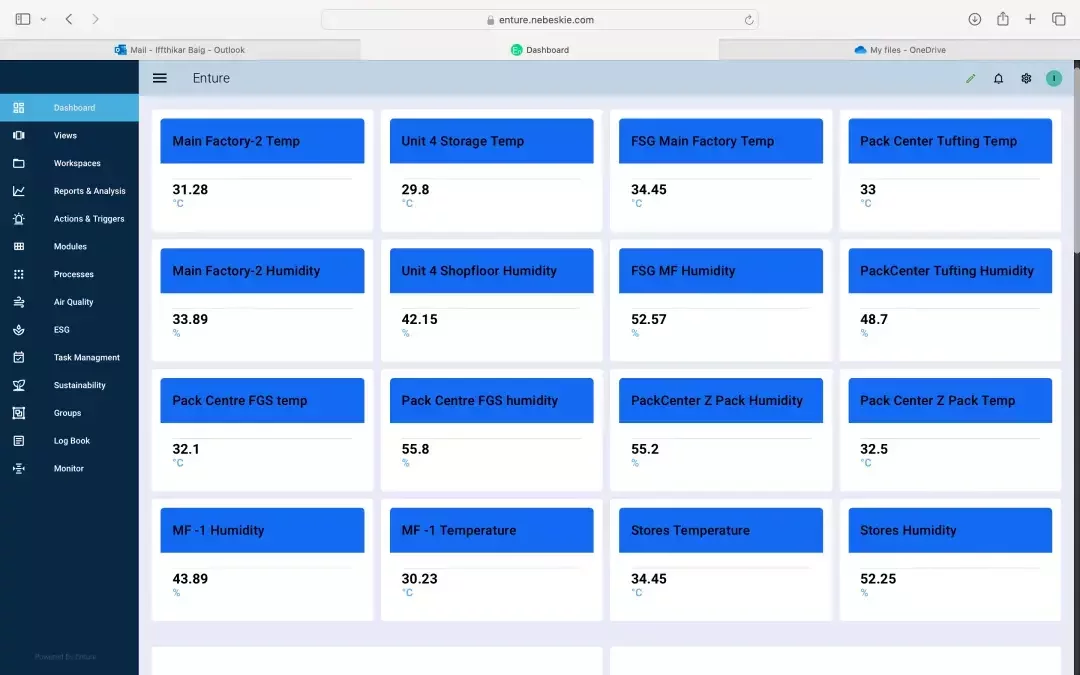
Task: Click the Actions & Triggers alarm icon
Action: point(19,219)
